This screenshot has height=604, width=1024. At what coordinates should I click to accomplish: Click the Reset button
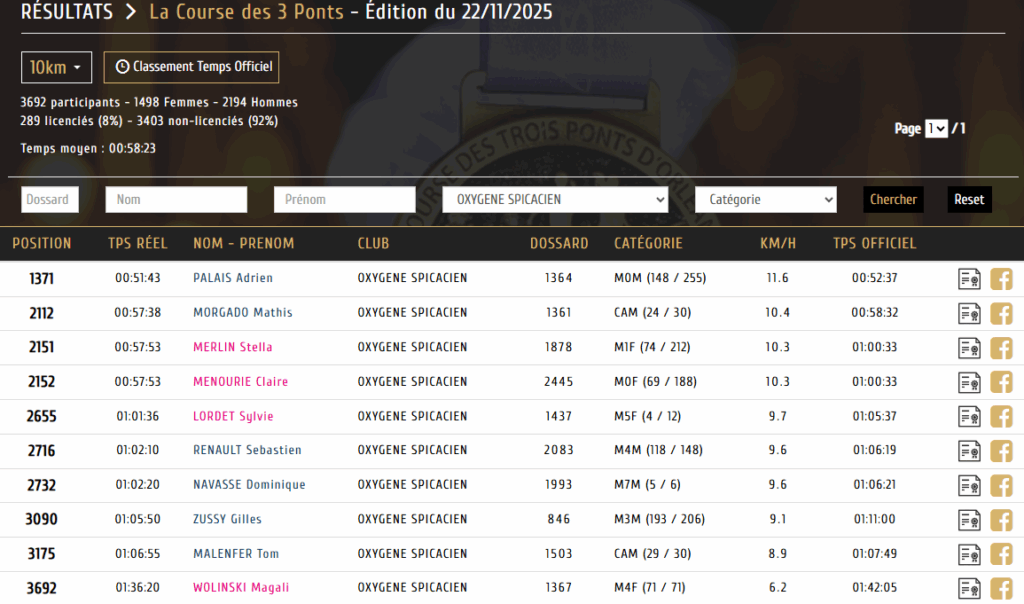(969, 200)
